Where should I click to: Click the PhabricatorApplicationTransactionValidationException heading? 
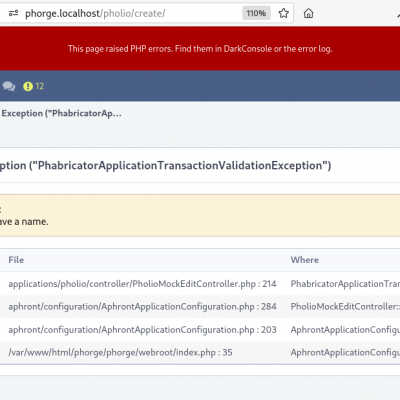[x=165, y=165]
